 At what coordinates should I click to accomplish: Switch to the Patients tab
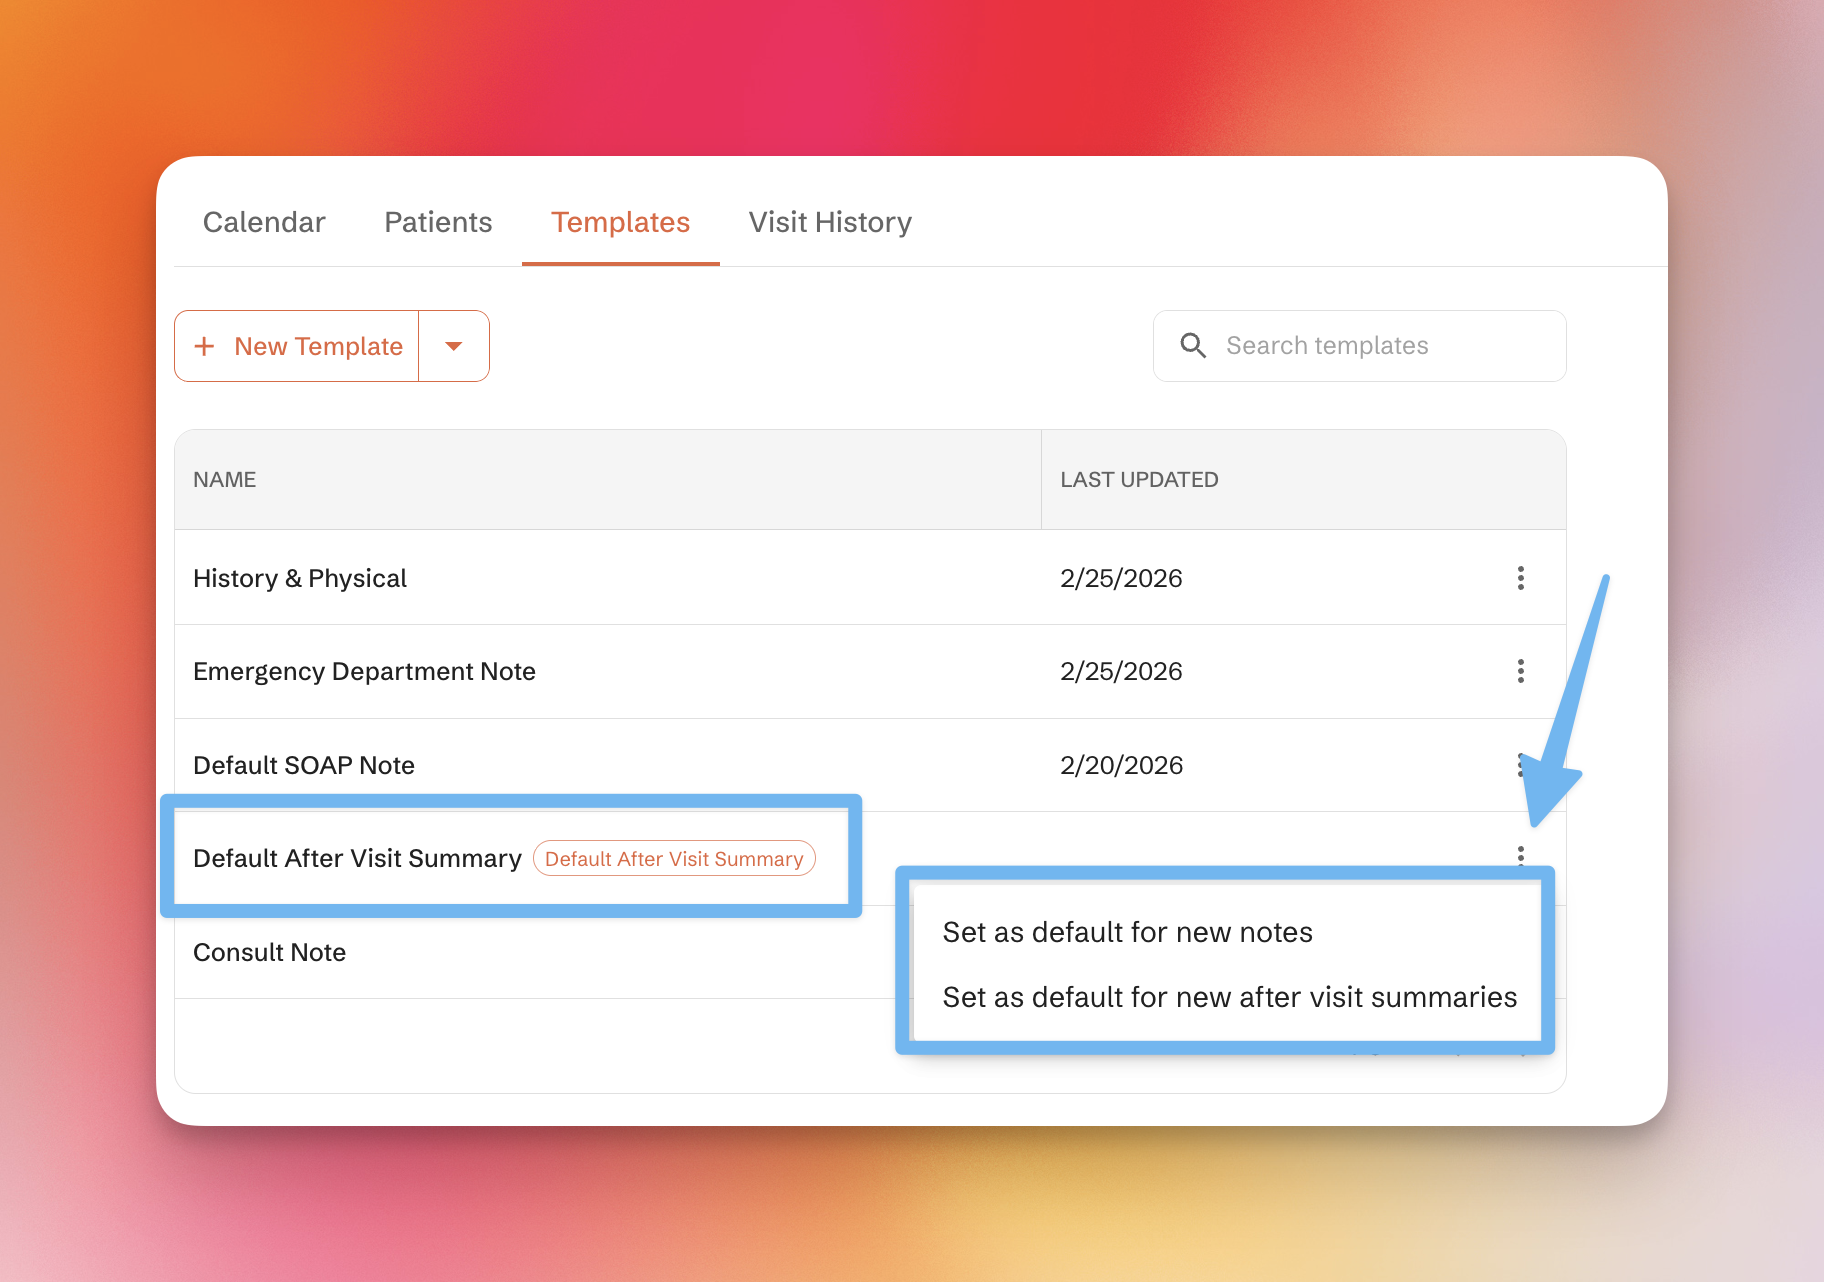coord(438,222)
